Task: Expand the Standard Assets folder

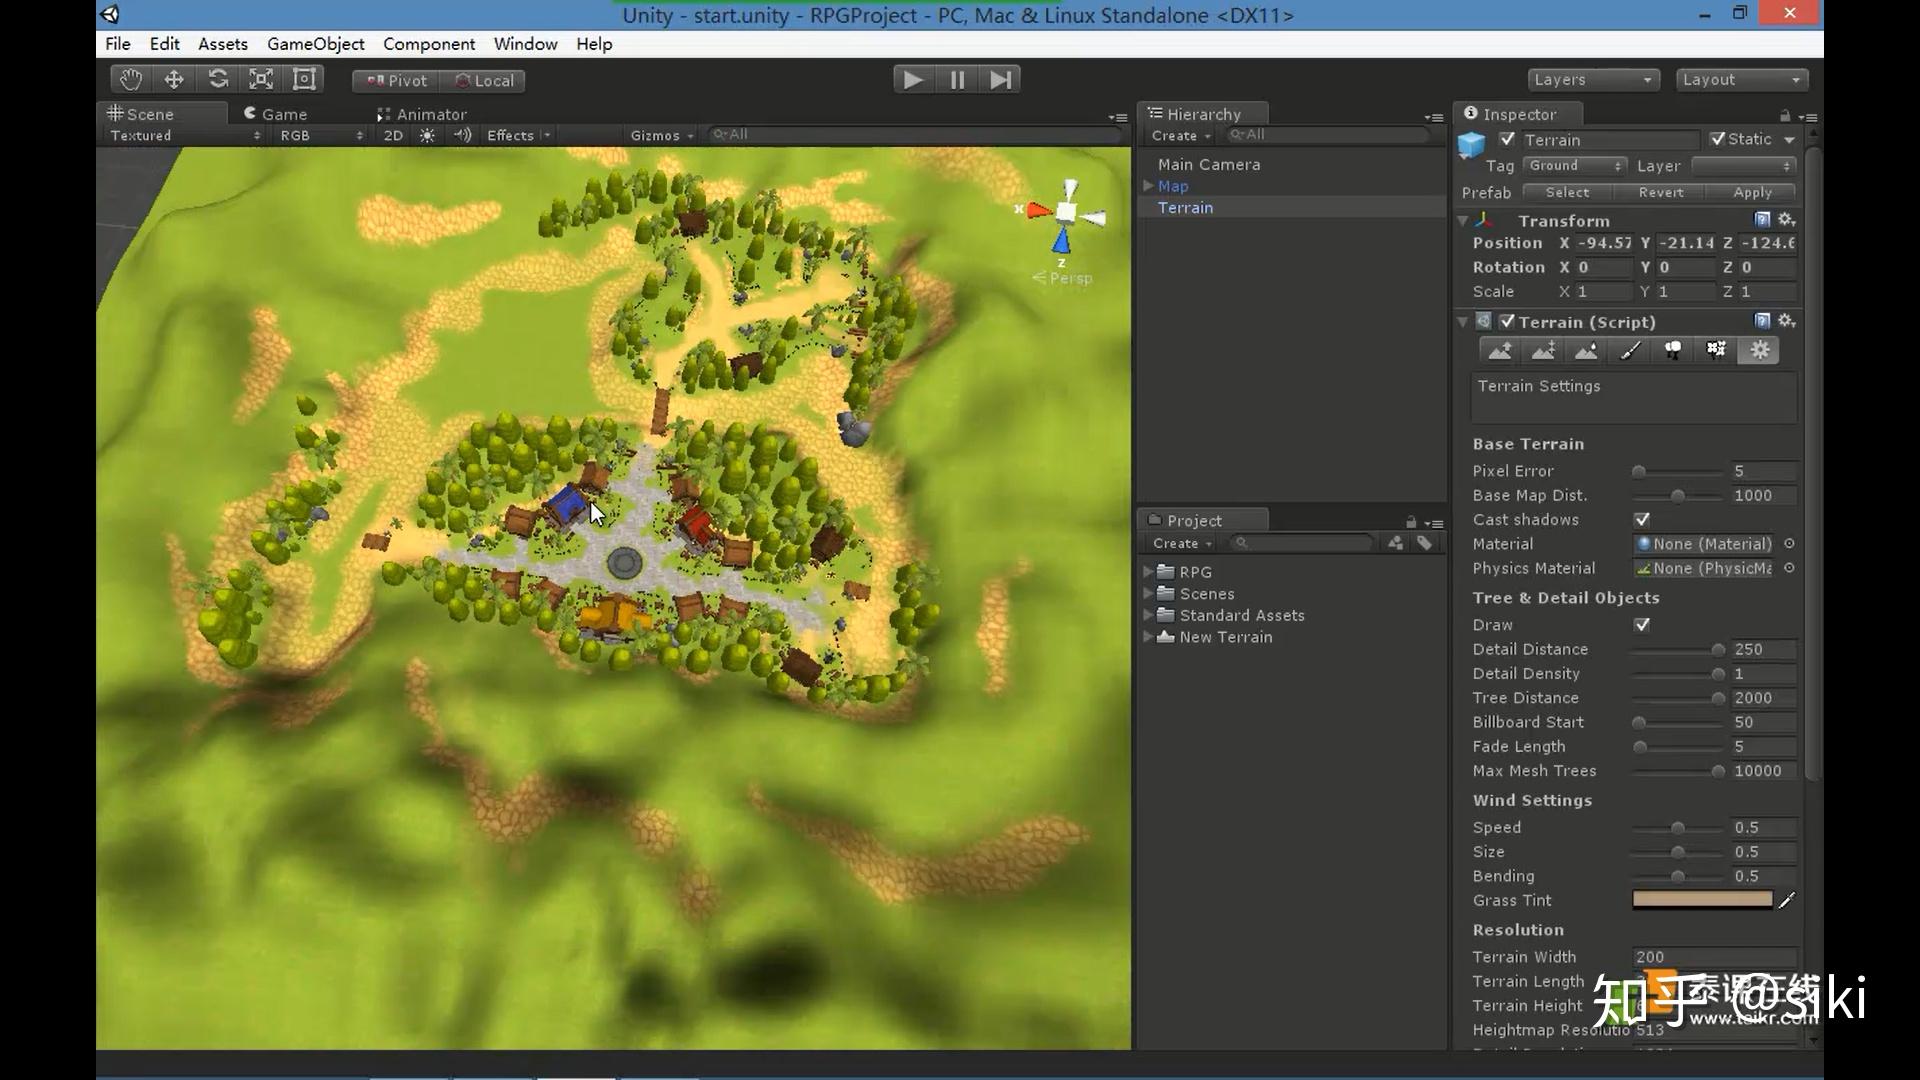Action: pos(1149,616)
